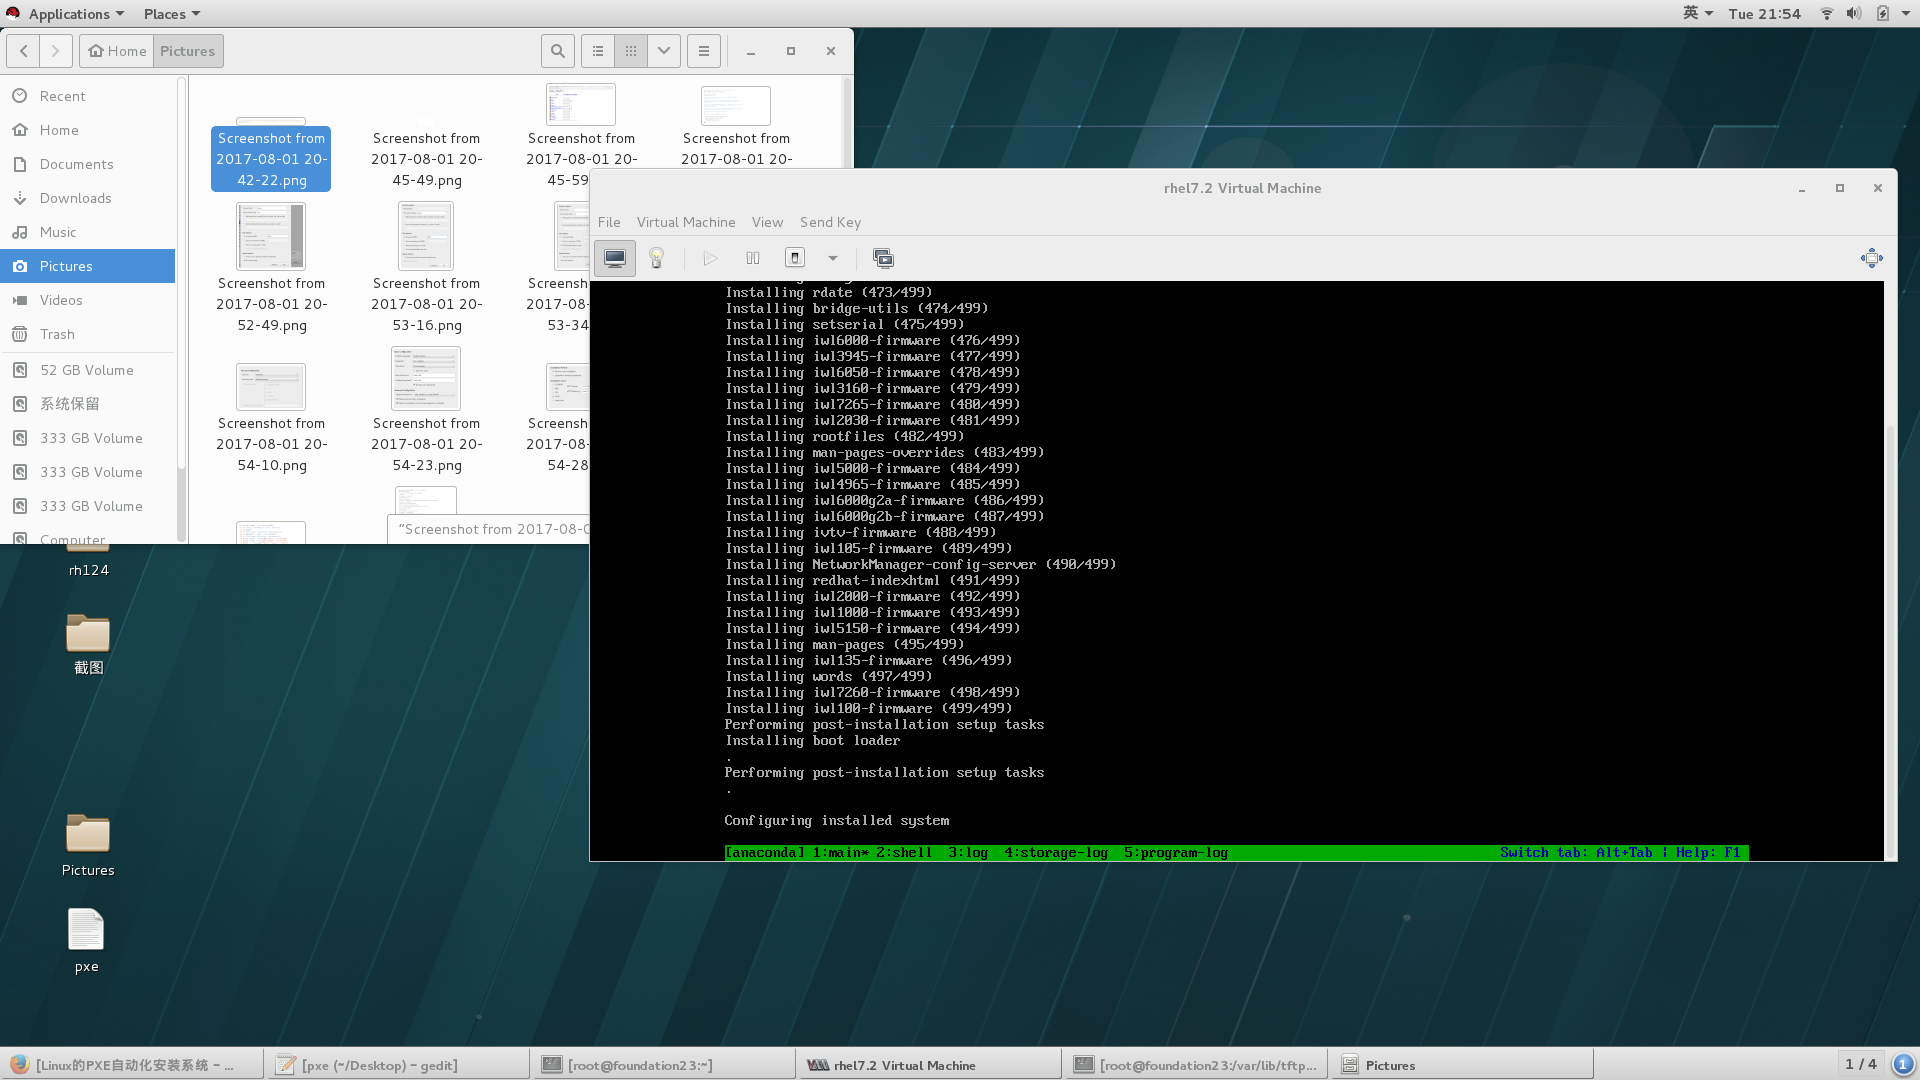The image size is (1920, 1080).
Task: Switch to Pictures taskbar item
Action: pyautogui.click(x=1462, y=1065)
